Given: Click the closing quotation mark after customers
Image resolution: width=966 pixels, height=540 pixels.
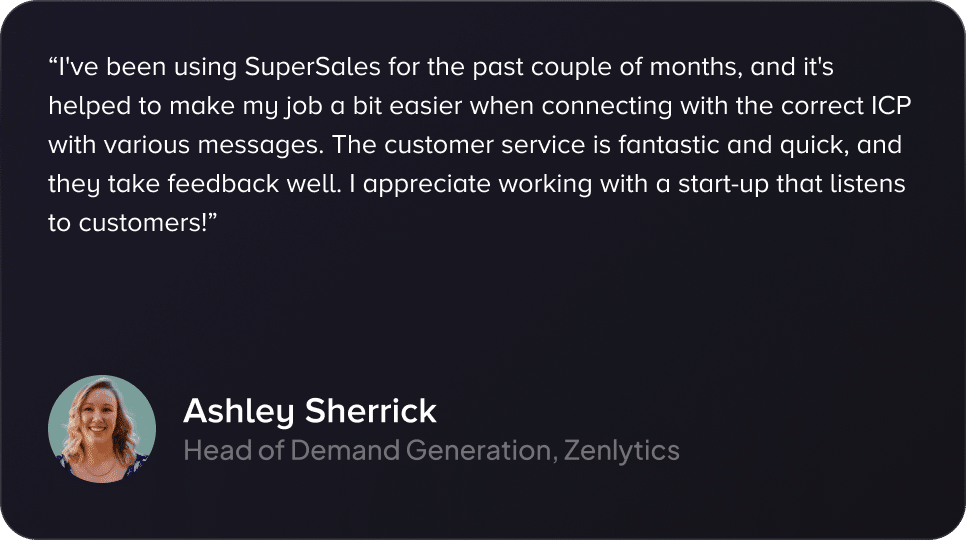Looking at the screenshot, I should click(x=212, y=216).
